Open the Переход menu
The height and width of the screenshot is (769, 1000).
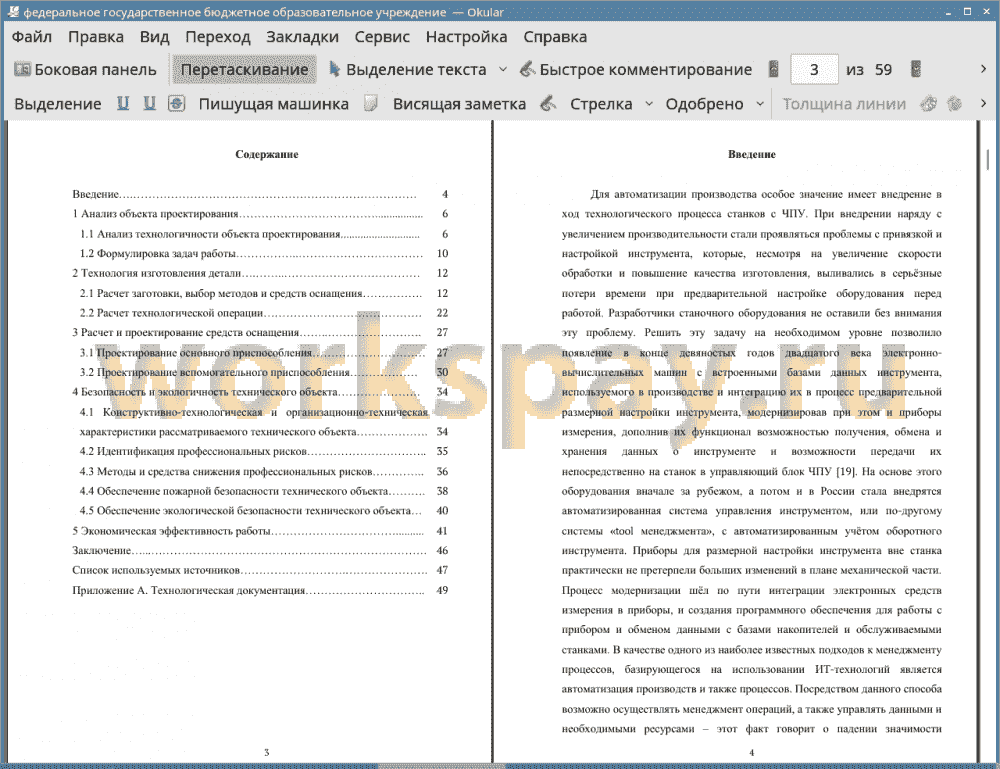click(217, 37)
